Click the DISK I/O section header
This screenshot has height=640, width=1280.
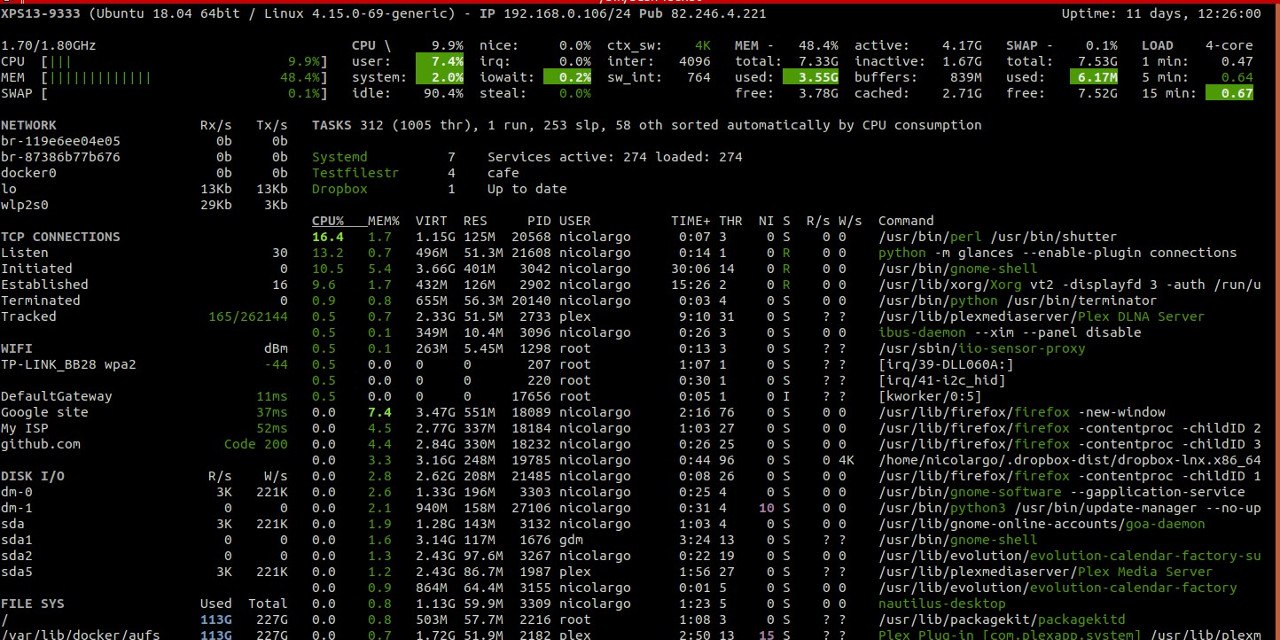coord(33,477)
